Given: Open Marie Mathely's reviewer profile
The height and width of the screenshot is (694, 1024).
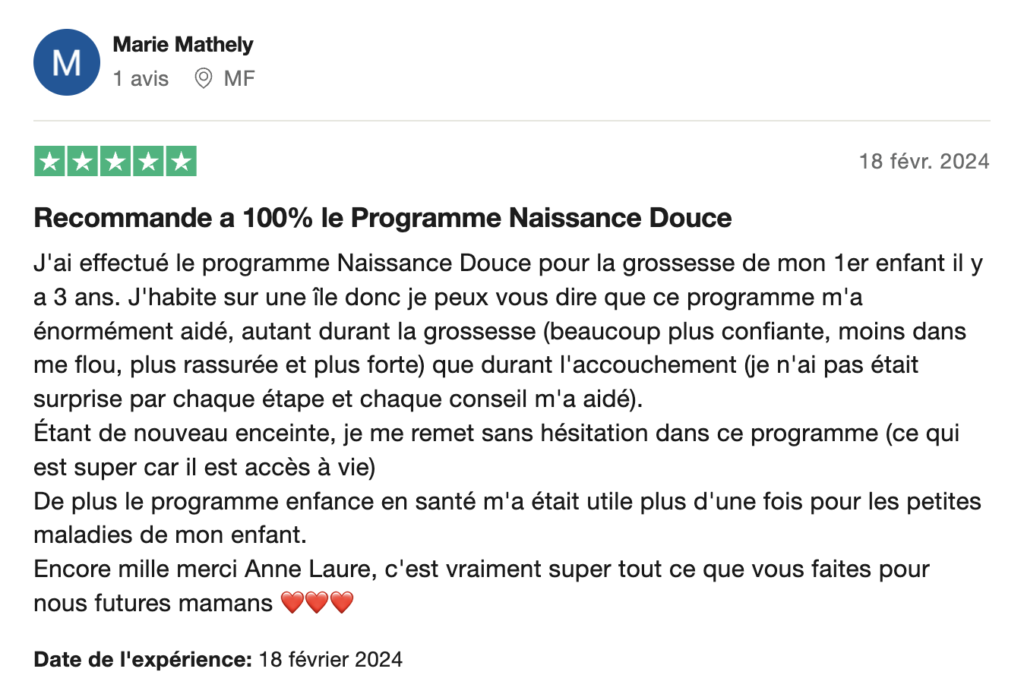Looking at the screenshot, I should 183,44.
